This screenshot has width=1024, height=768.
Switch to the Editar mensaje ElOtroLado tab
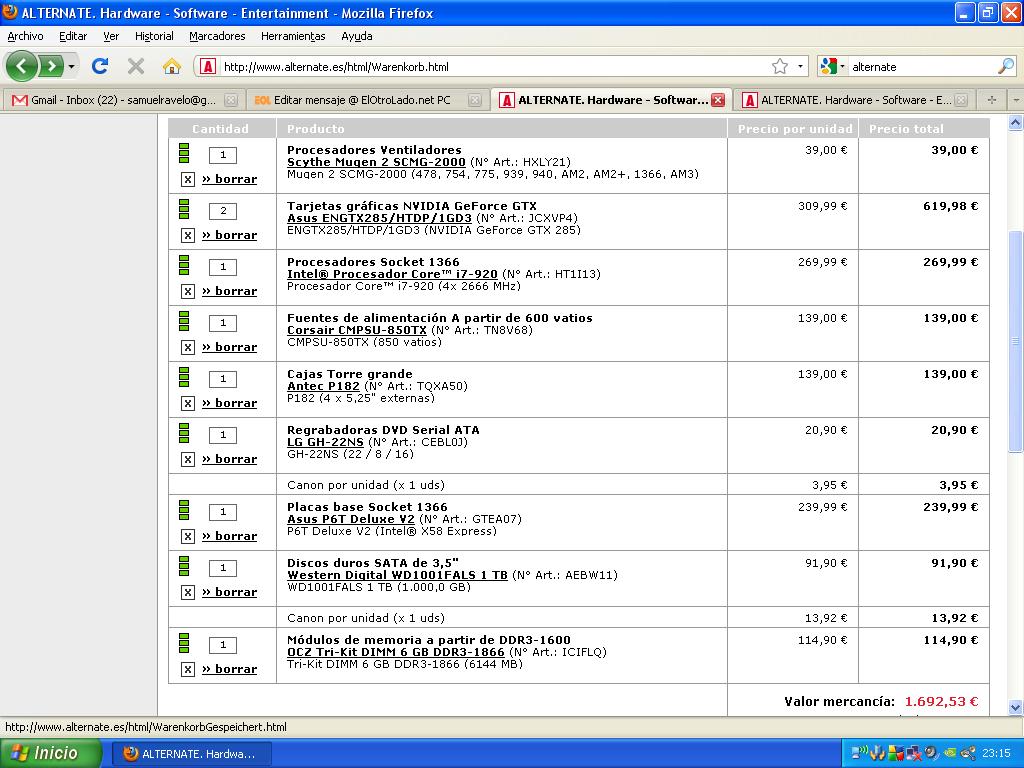pos(366,100)
